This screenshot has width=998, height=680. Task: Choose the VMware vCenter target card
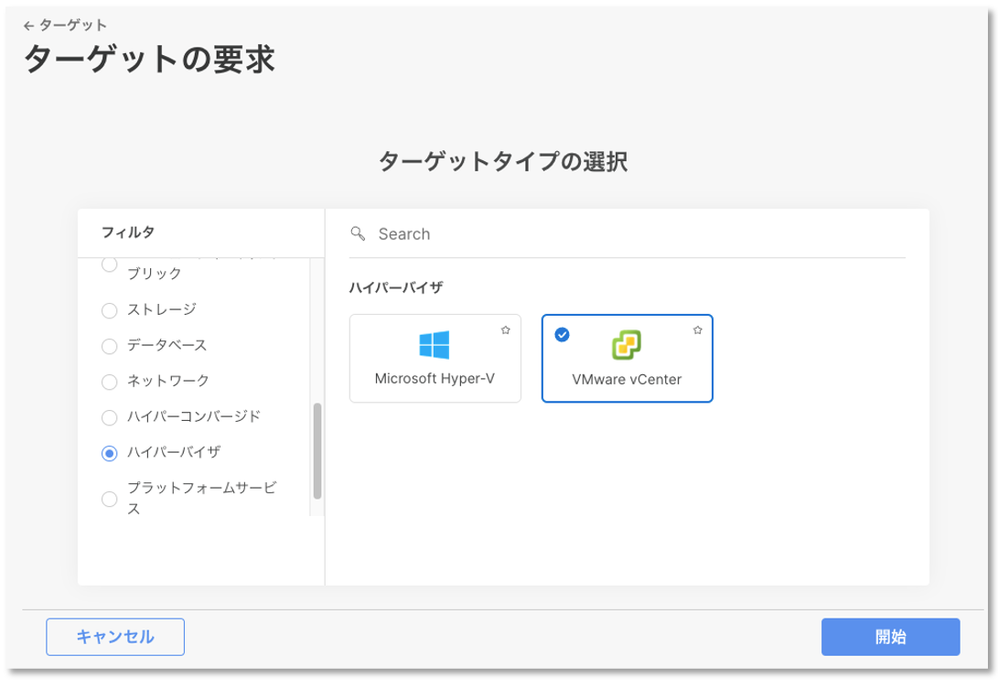pyautogui.click(x=627, y=358)
